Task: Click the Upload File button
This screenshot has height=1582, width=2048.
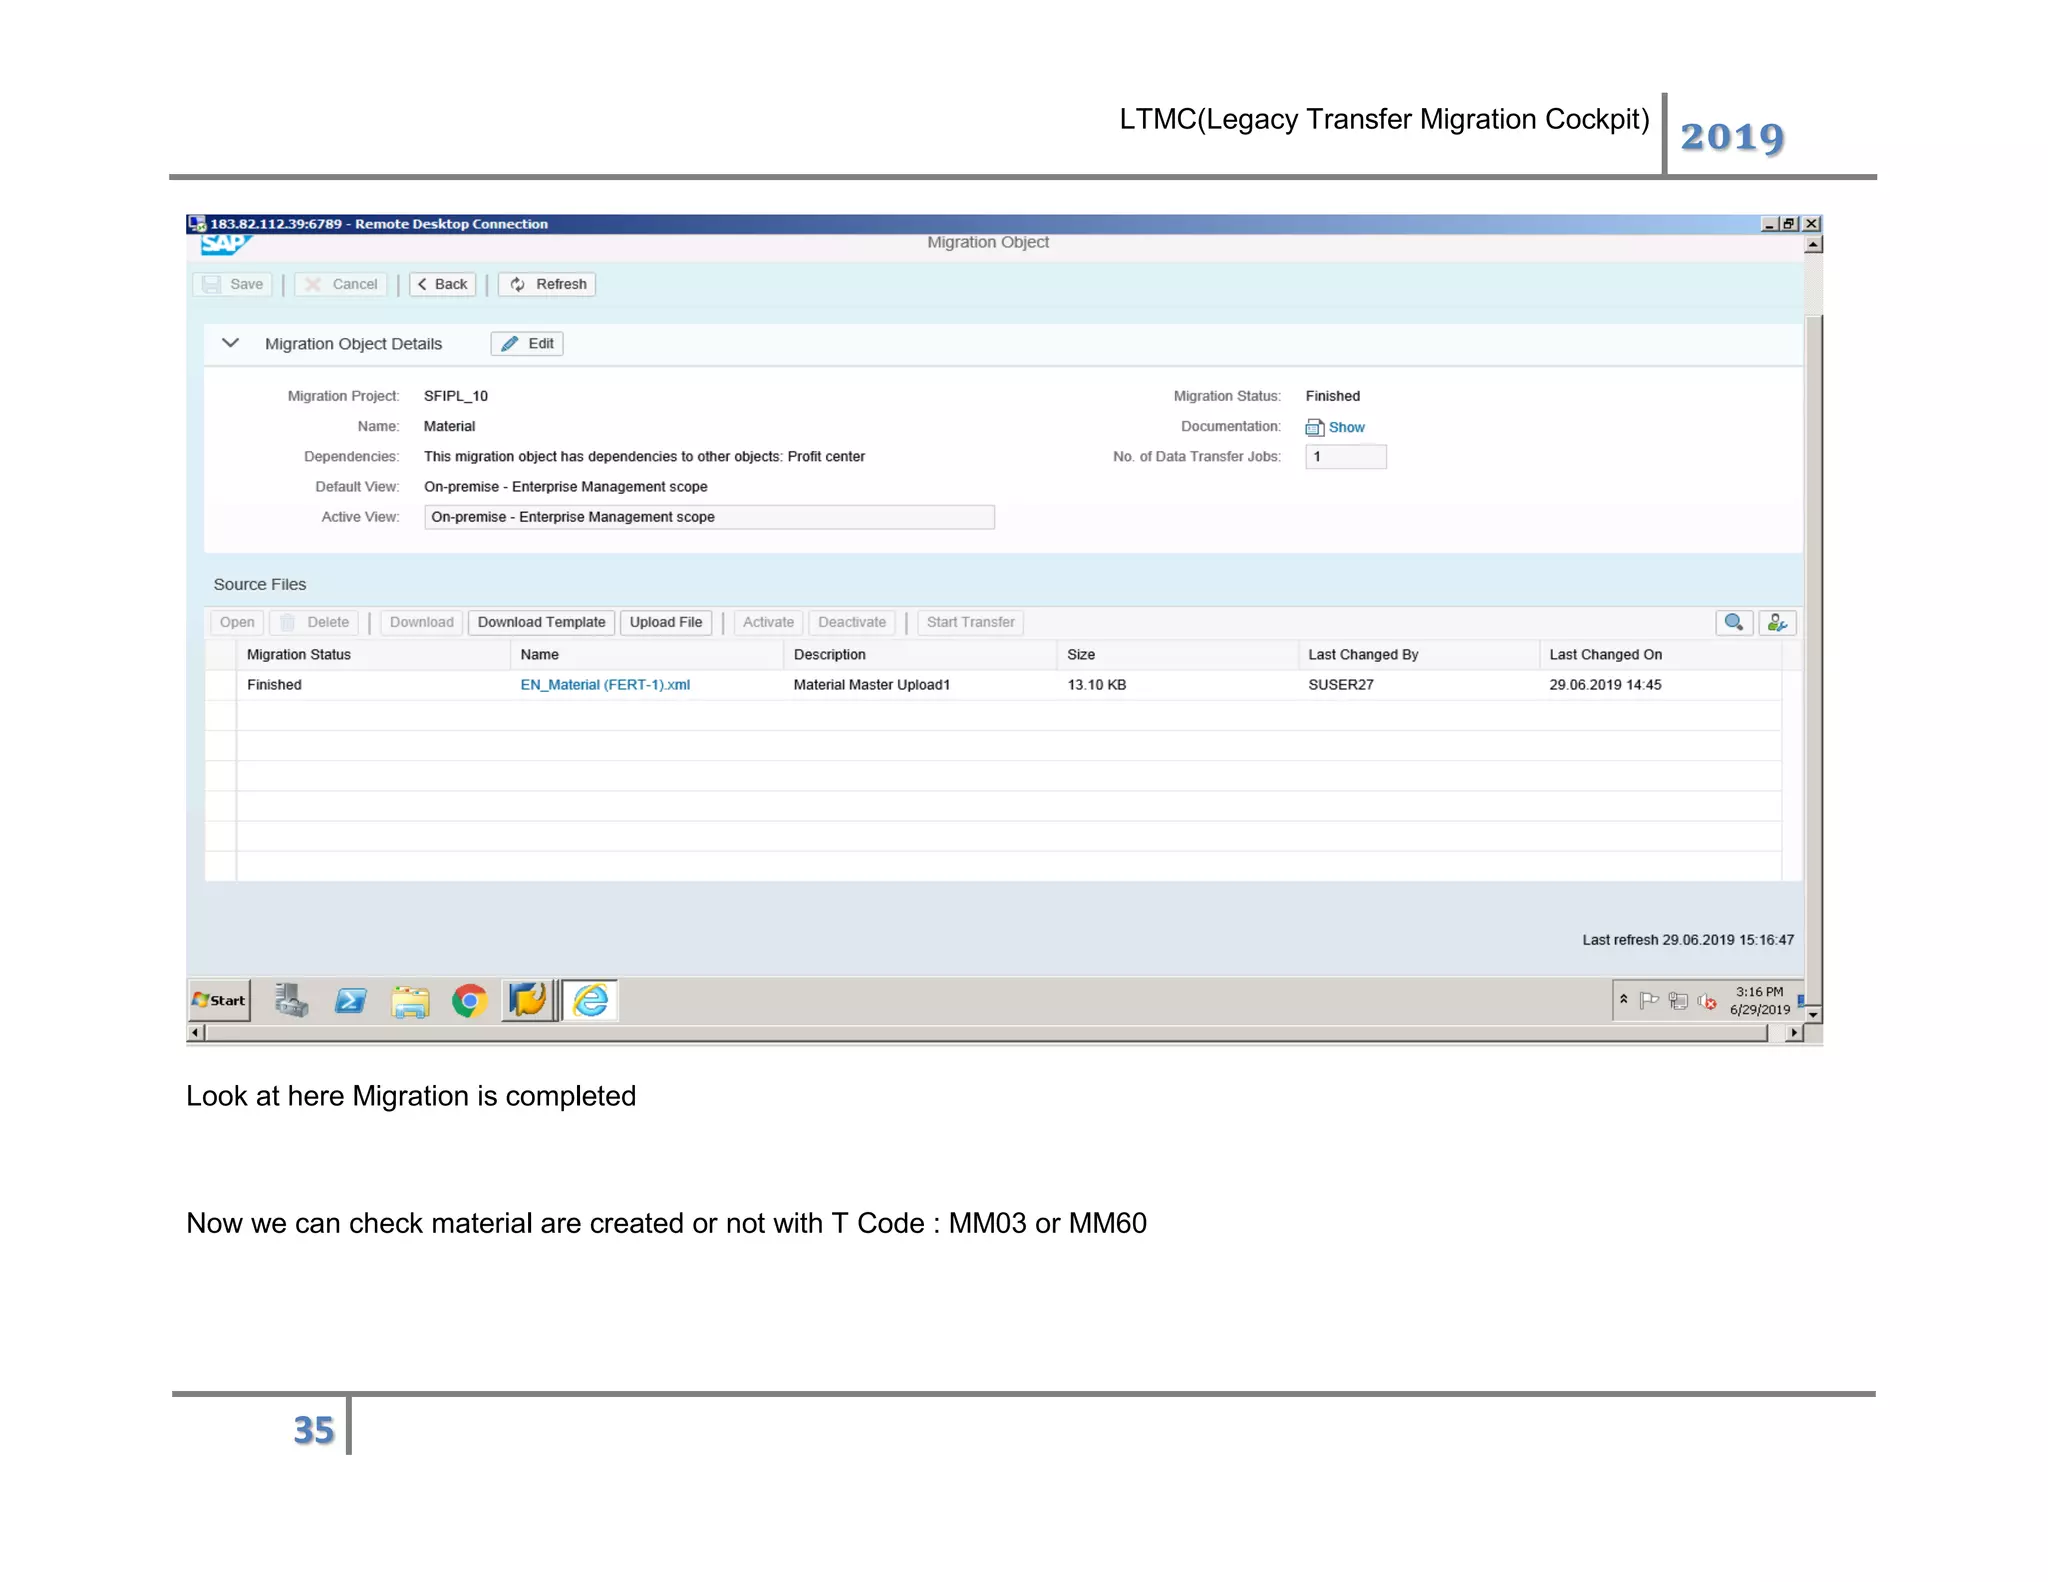Action: click(665, 622)
